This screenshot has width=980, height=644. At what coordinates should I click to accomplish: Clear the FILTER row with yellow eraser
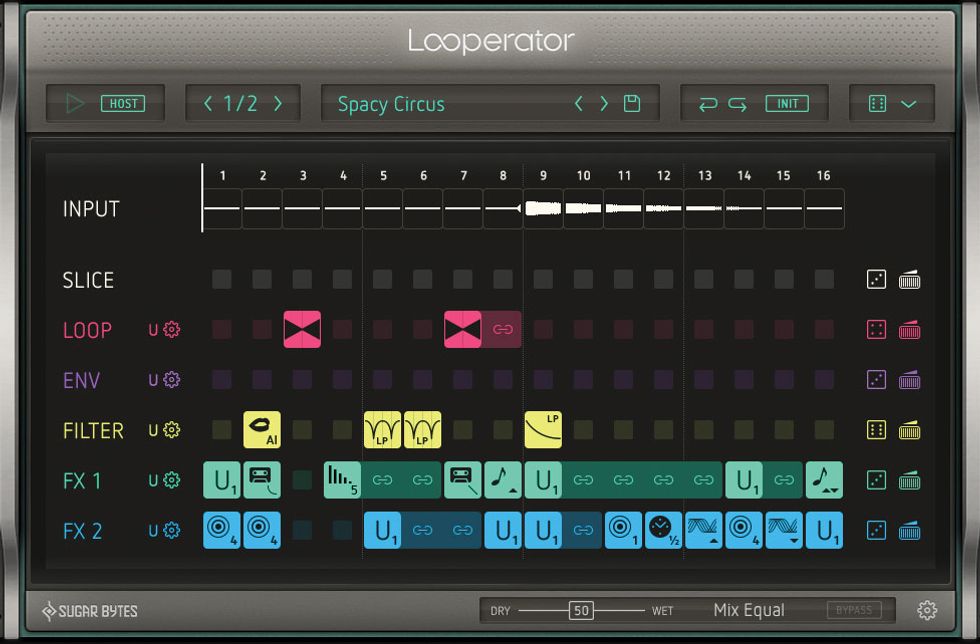[909, 430]
